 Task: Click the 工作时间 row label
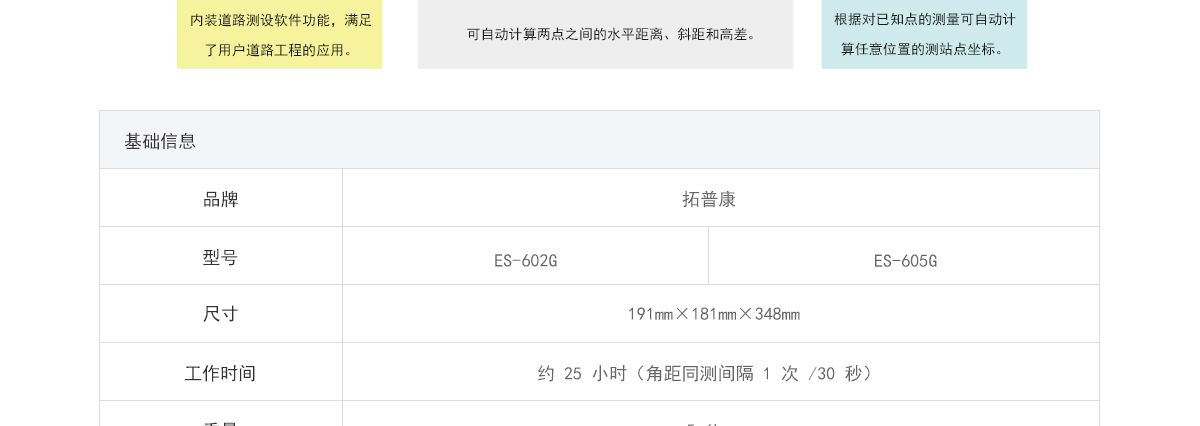tap(221, 372)
